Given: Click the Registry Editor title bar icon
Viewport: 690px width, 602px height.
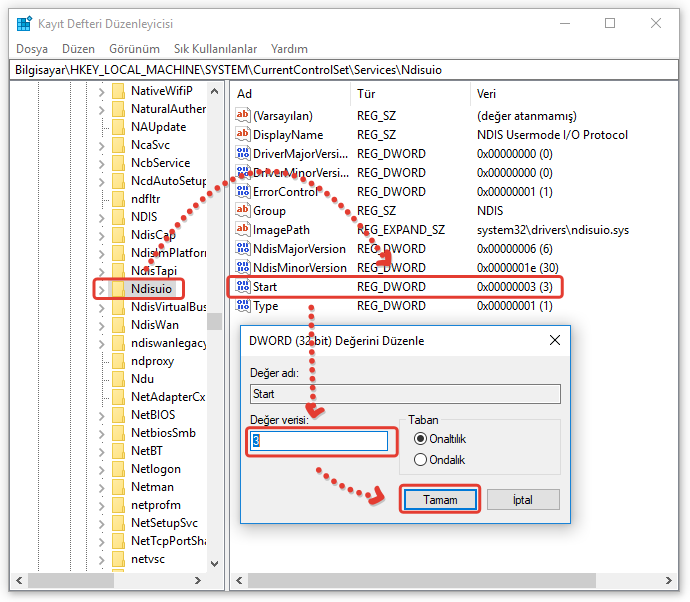Looking at the screenshot, I should [x=24, y=22].
